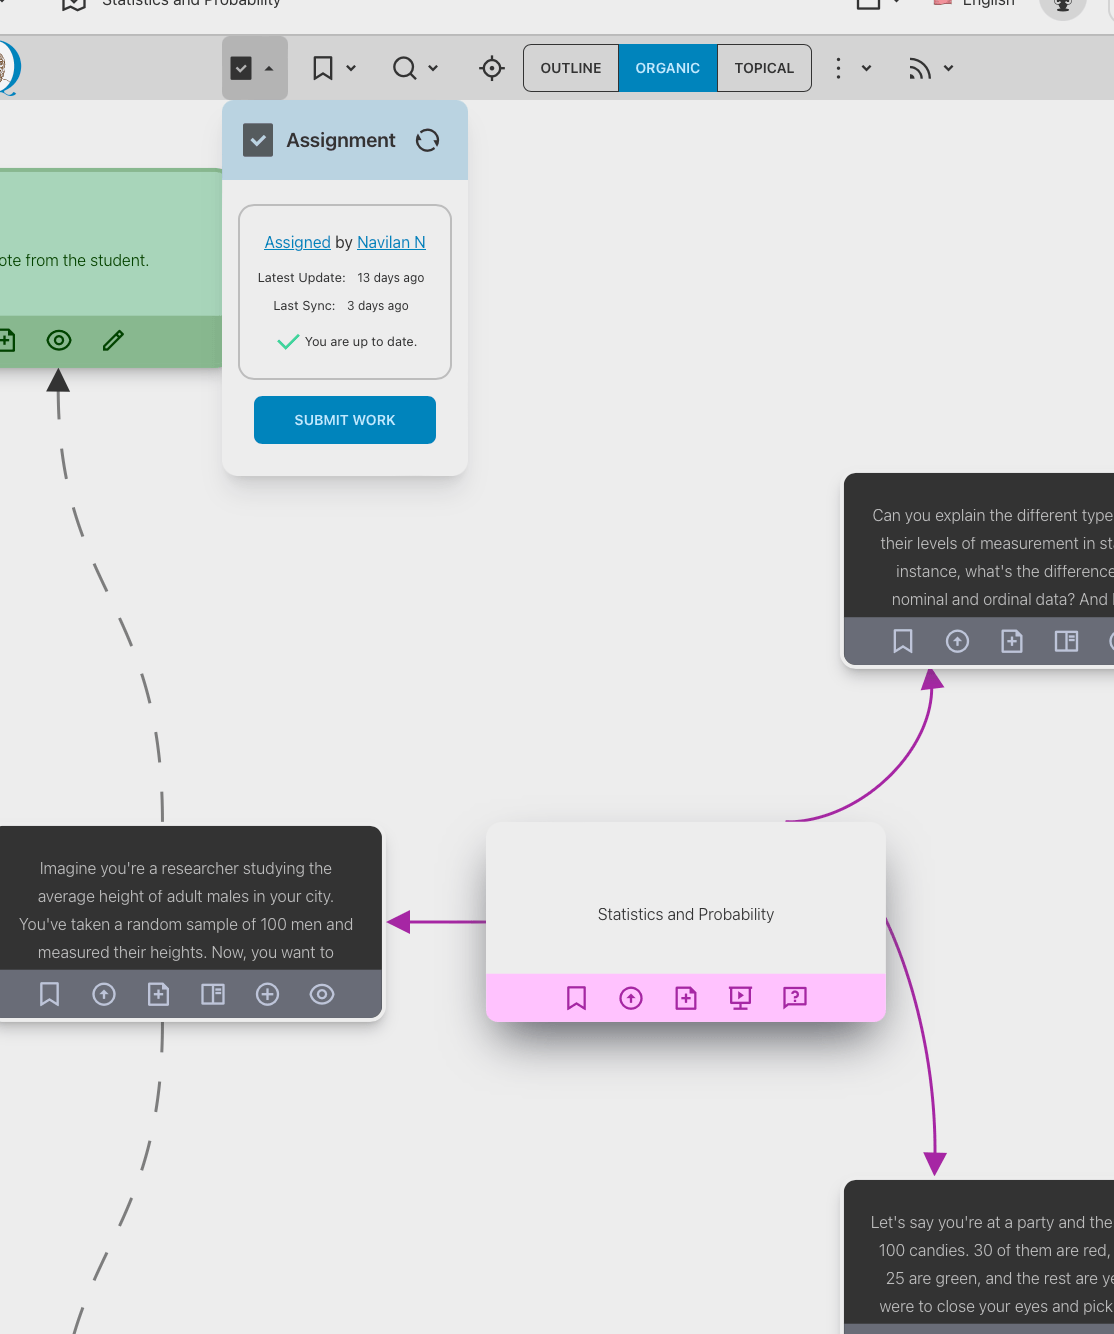Click the refresh sync icon beside Assignment
The image size is (1114, 1334).
[427, 140]
